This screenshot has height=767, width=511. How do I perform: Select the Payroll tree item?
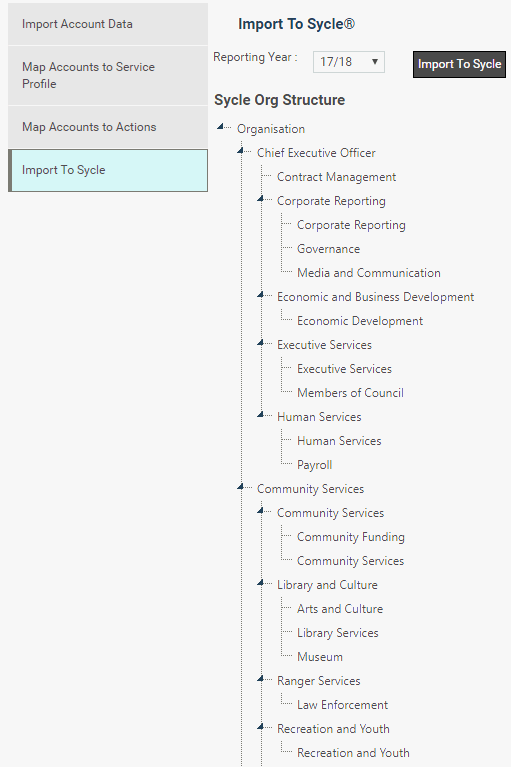click(314, 465)
